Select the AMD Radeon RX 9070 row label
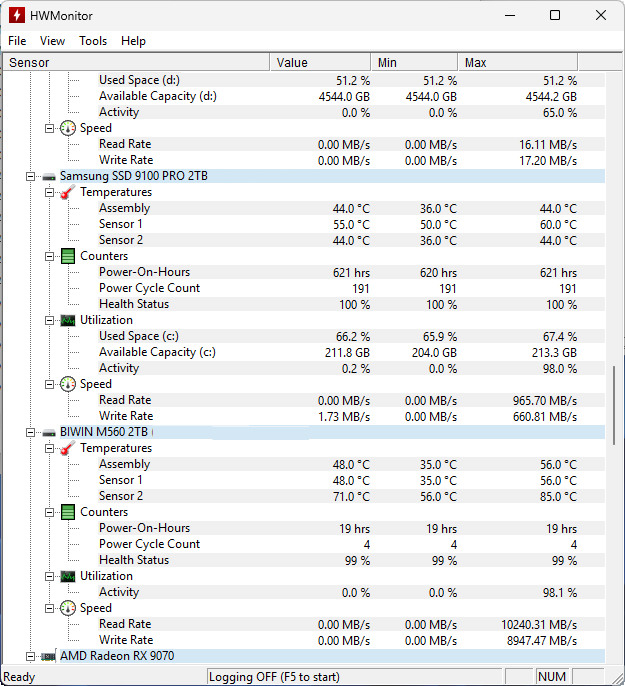The image size is (625, 686). pyautogui.click(x=117, y=656)
